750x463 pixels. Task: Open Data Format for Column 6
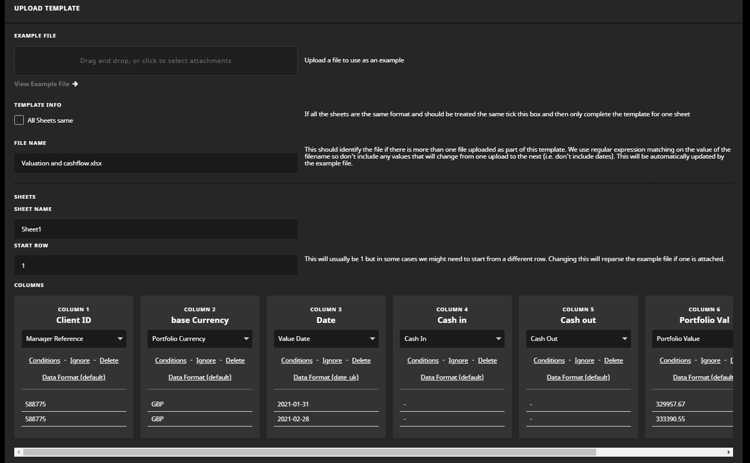coord(703,377)
